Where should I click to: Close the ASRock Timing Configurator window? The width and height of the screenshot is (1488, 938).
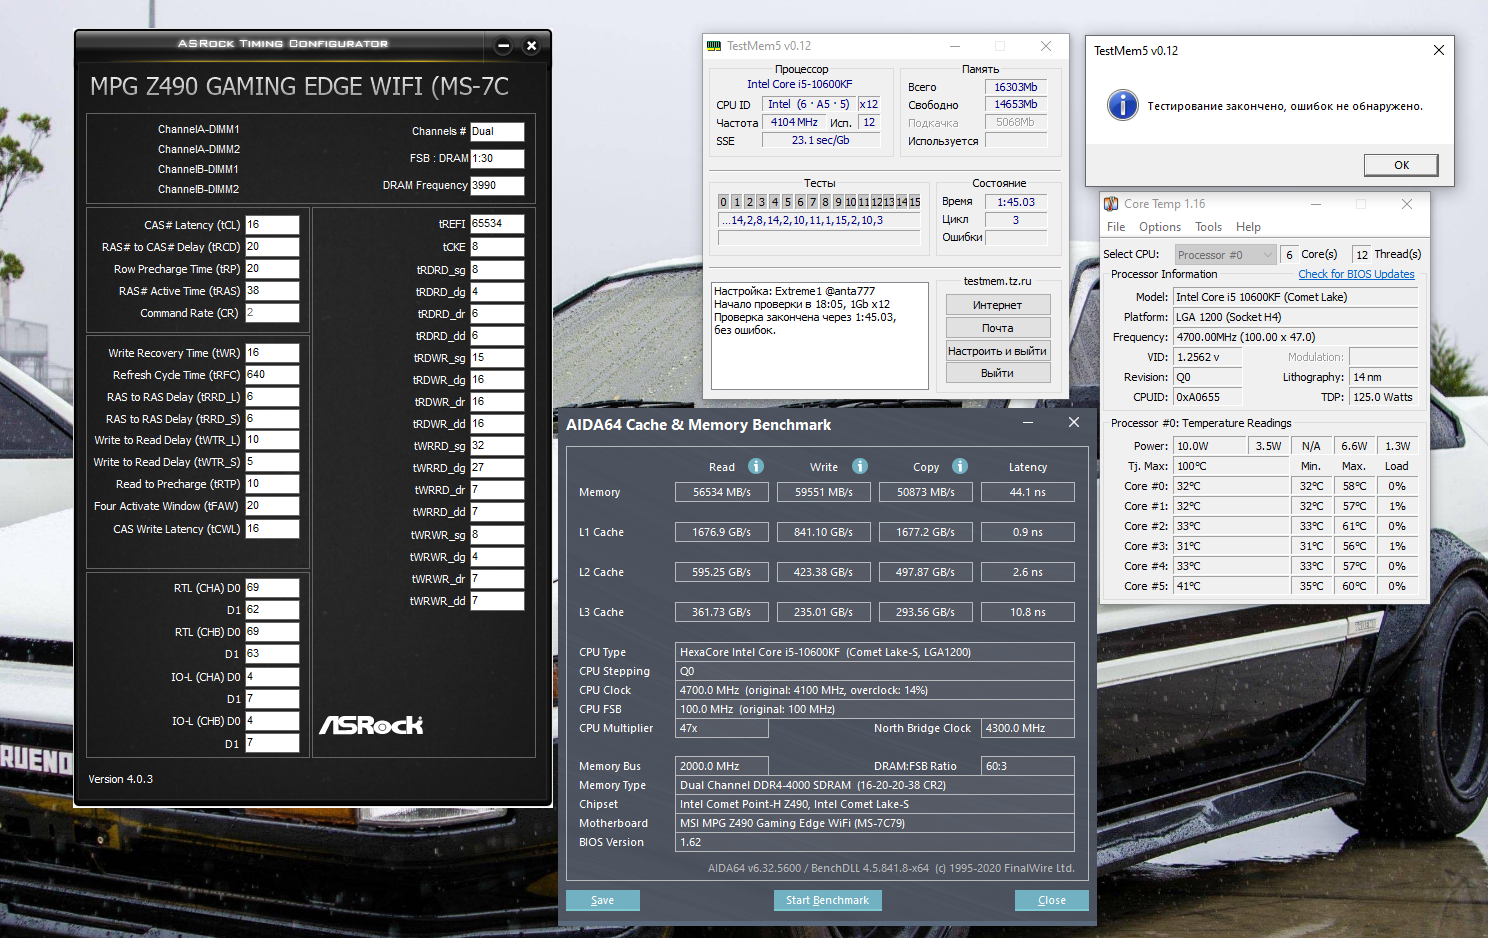(532, 45)
